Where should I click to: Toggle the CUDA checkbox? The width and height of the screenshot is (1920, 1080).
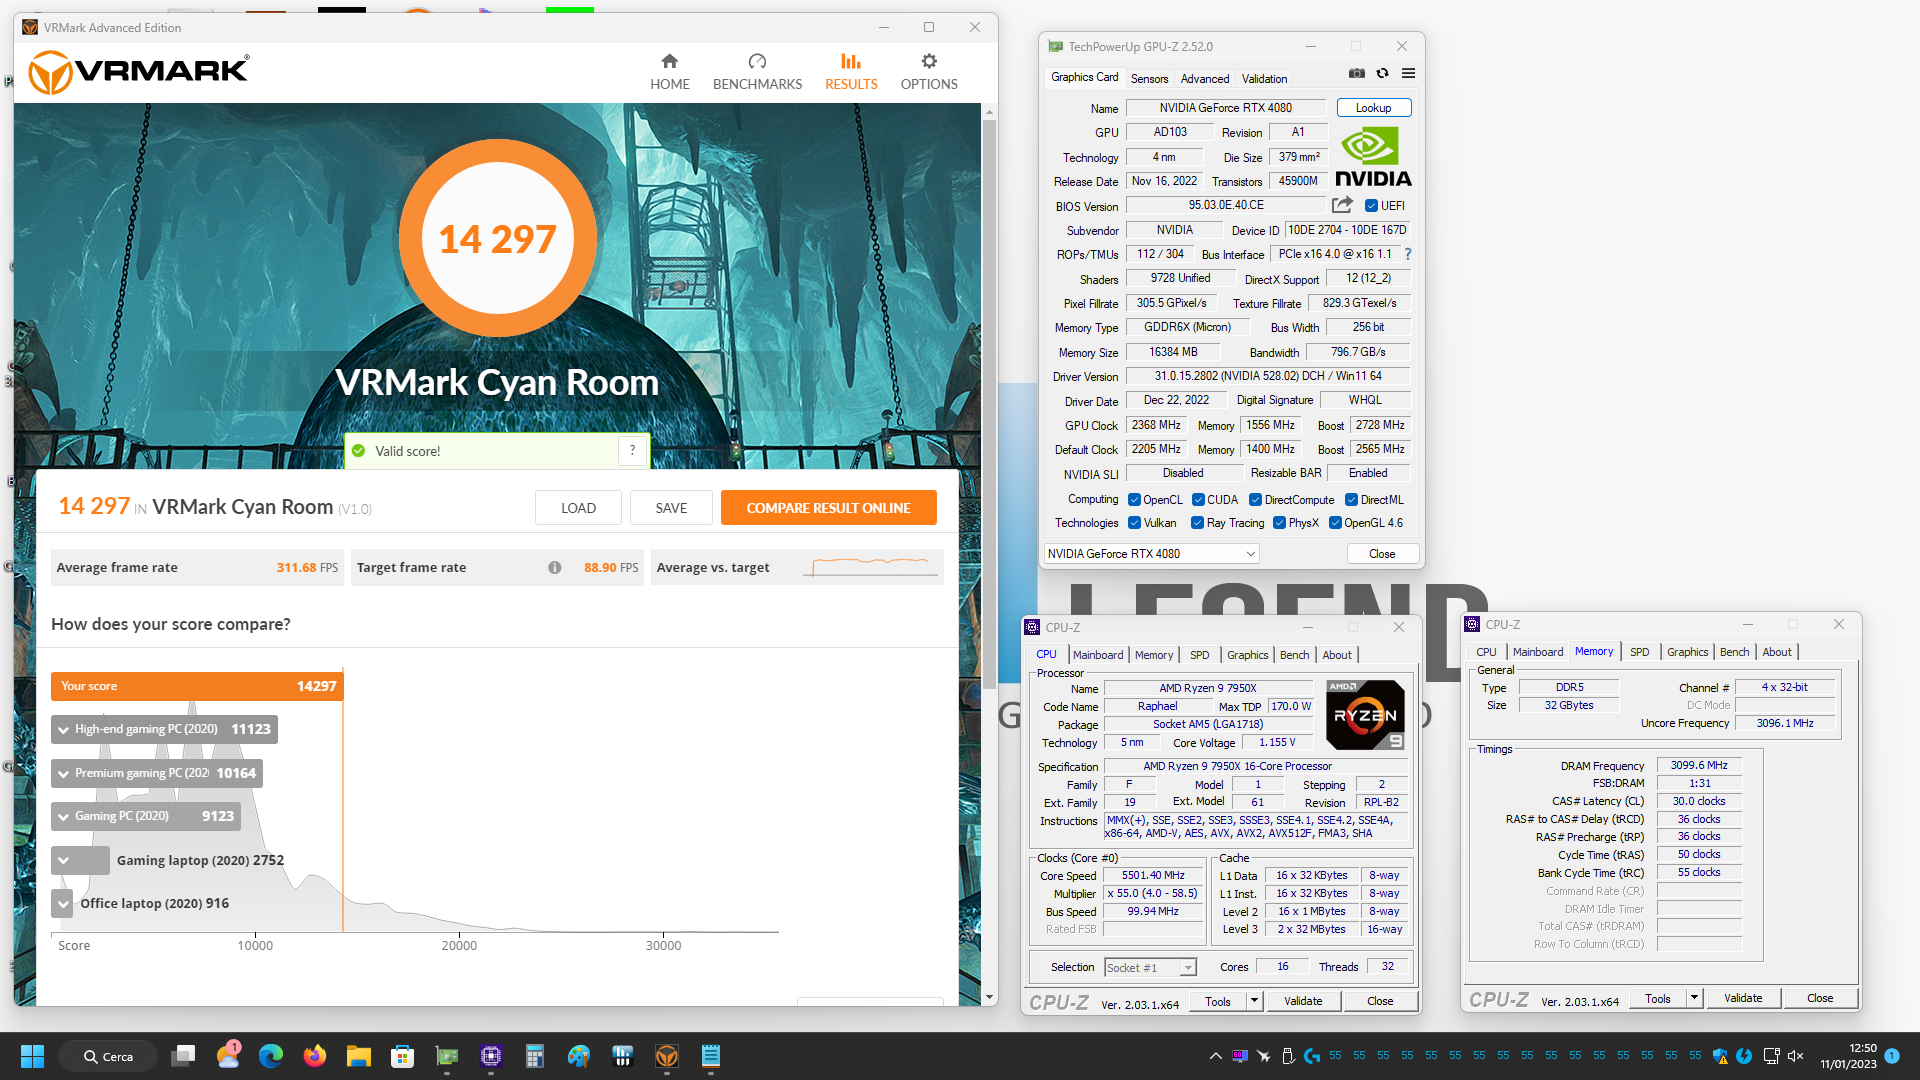[x=1198, y=500]
